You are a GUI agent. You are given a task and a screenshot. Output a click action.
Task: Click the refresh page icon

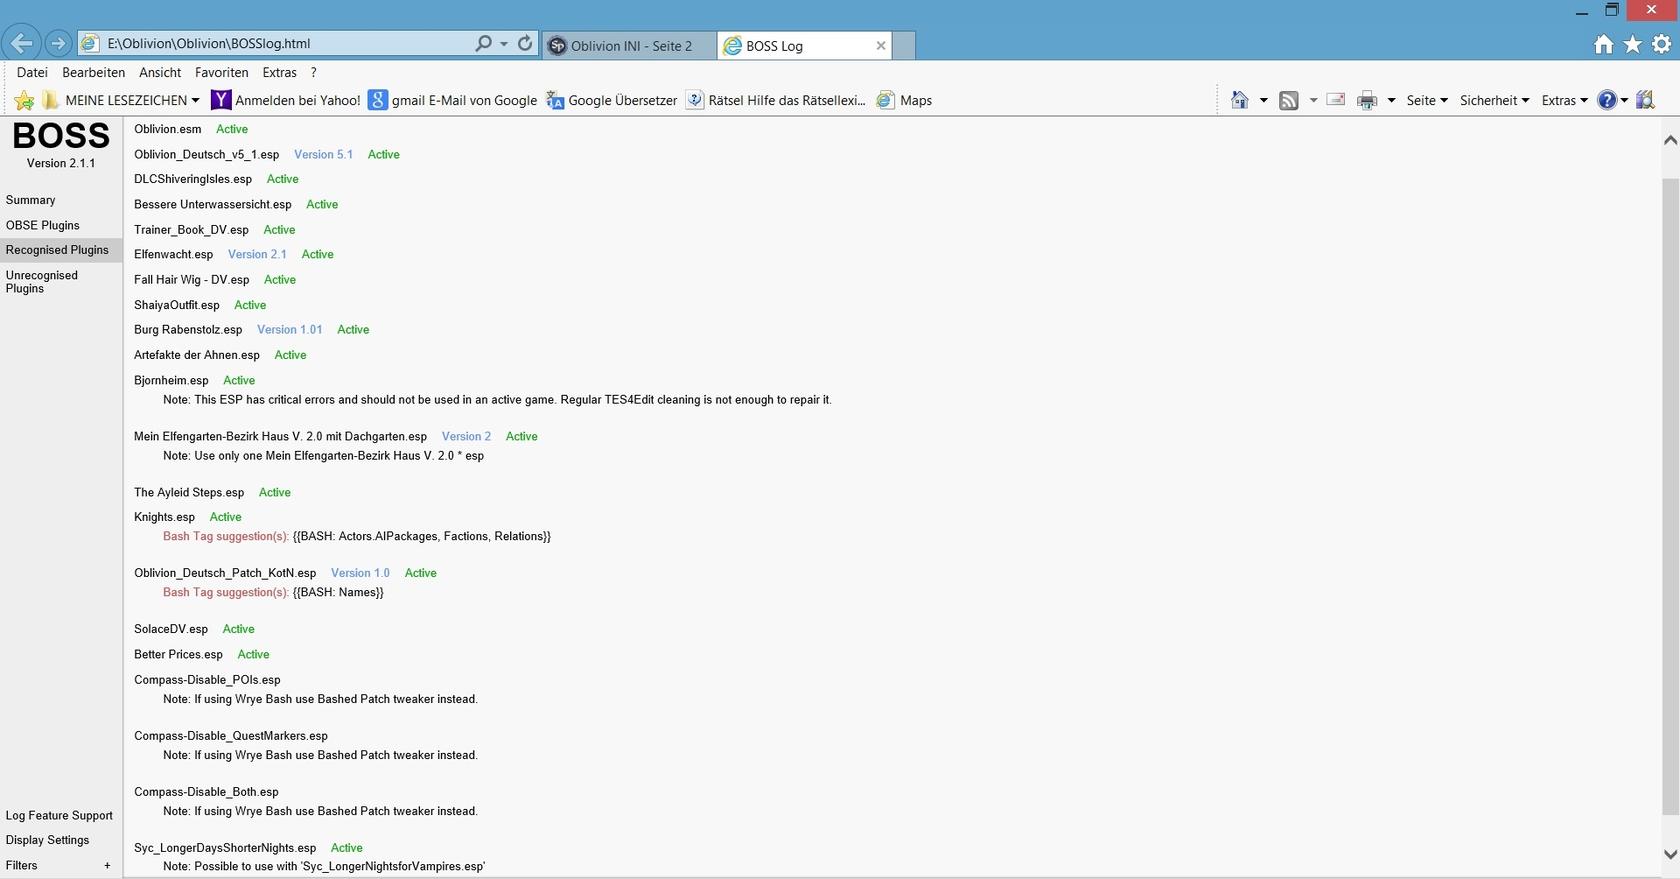point(525,44)
